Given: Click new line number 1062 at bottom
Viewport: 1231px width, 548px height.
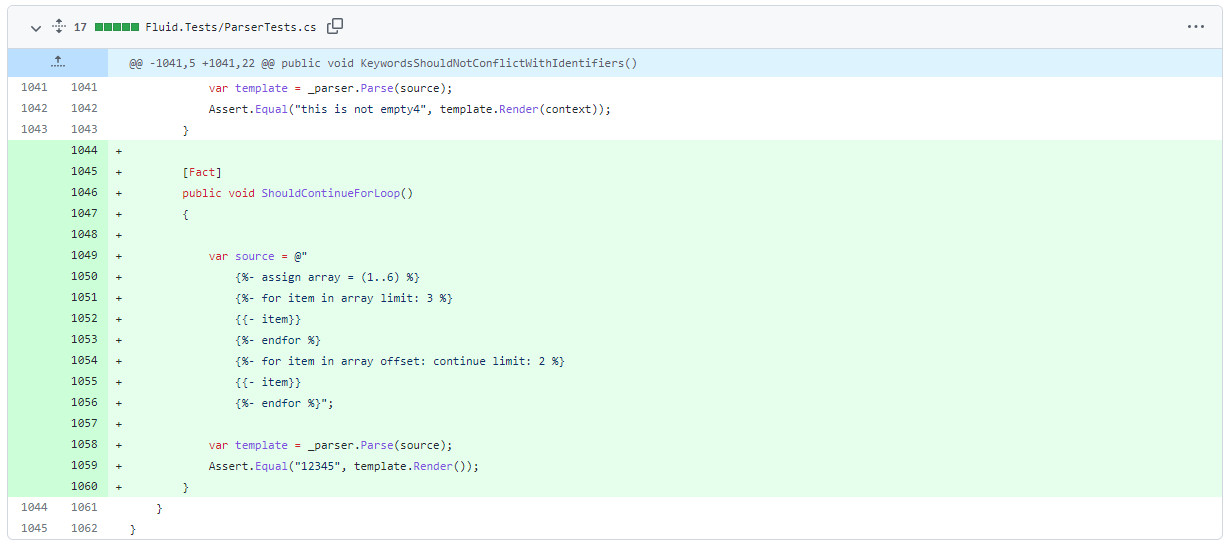Looking at the screenshot, I should click(84, 528).
